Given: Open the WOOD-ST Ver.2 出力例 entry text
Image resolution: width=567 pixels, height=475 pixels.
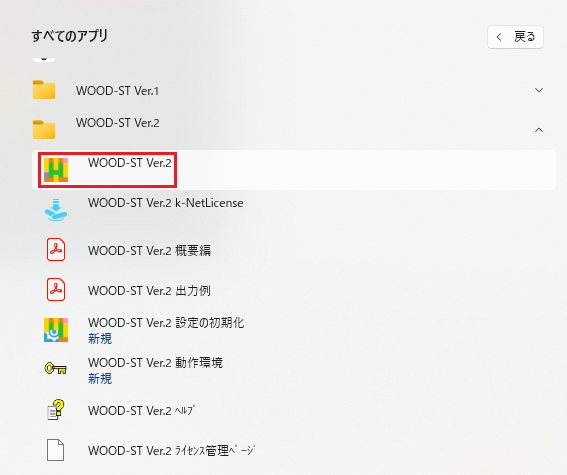Looking at the screenshot, I should (x=149, y=291).
